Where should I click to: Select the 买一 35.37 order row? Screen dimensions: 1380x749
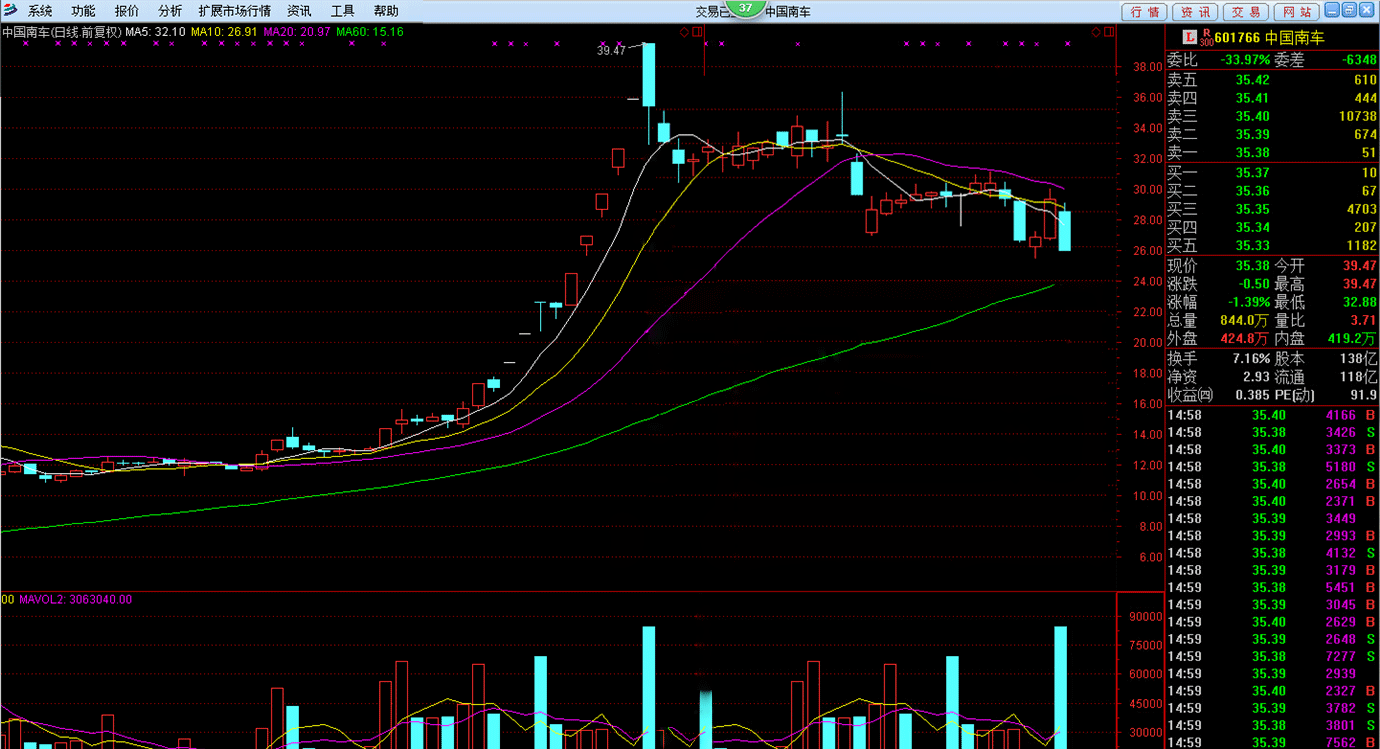[x=1272, y=173]
